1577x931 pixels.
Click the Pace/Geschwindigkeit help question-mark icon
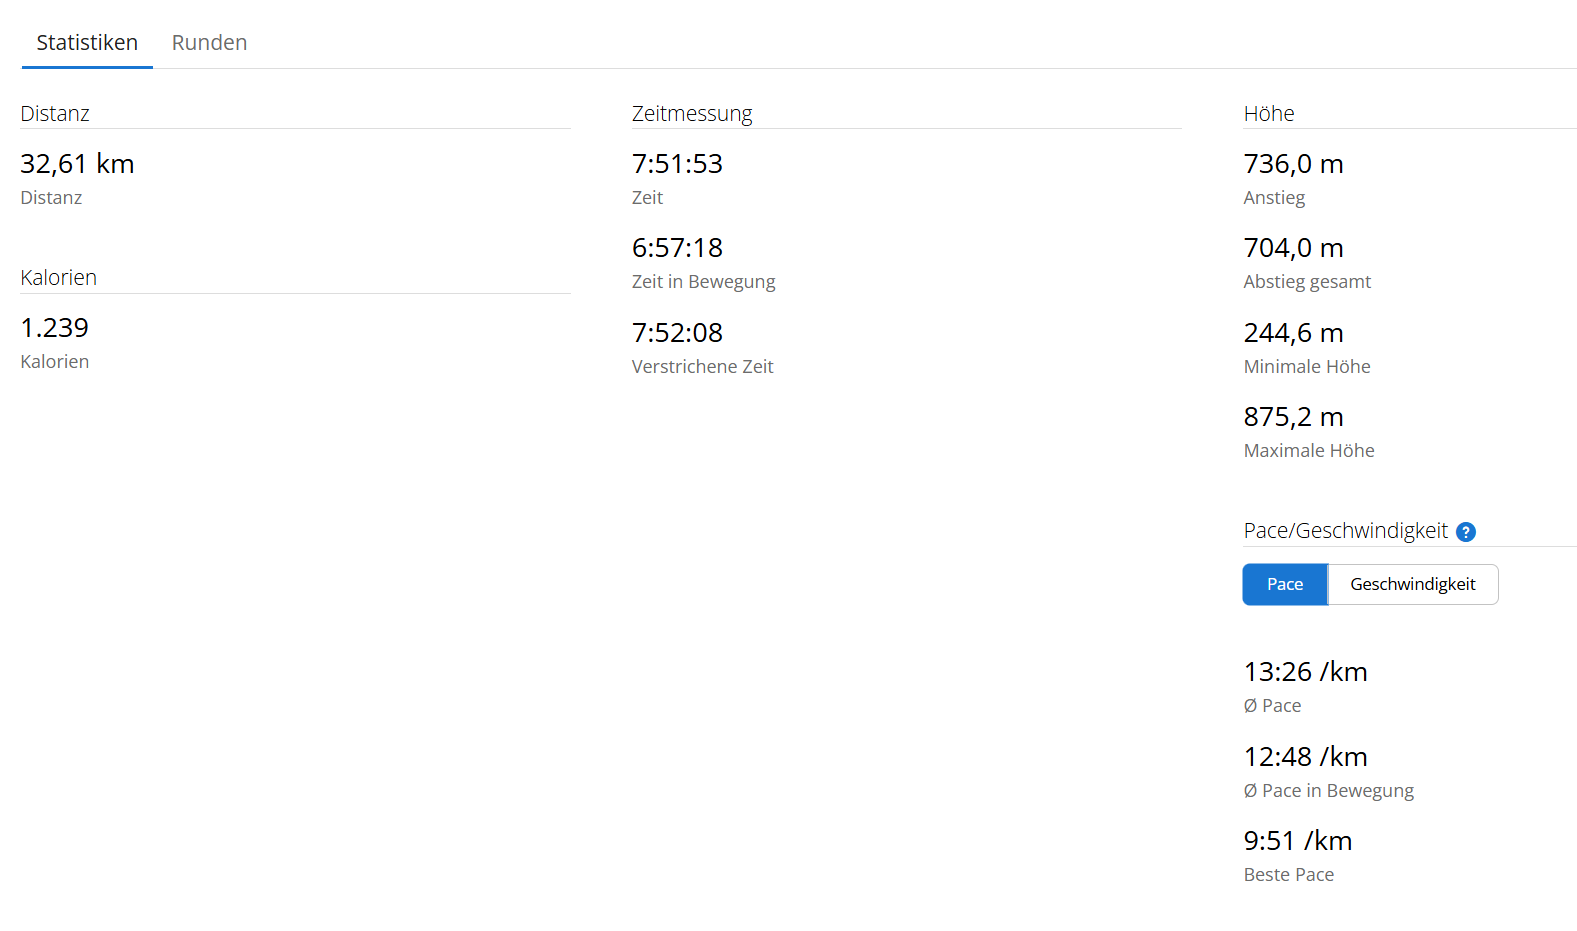pos(1465,532)
